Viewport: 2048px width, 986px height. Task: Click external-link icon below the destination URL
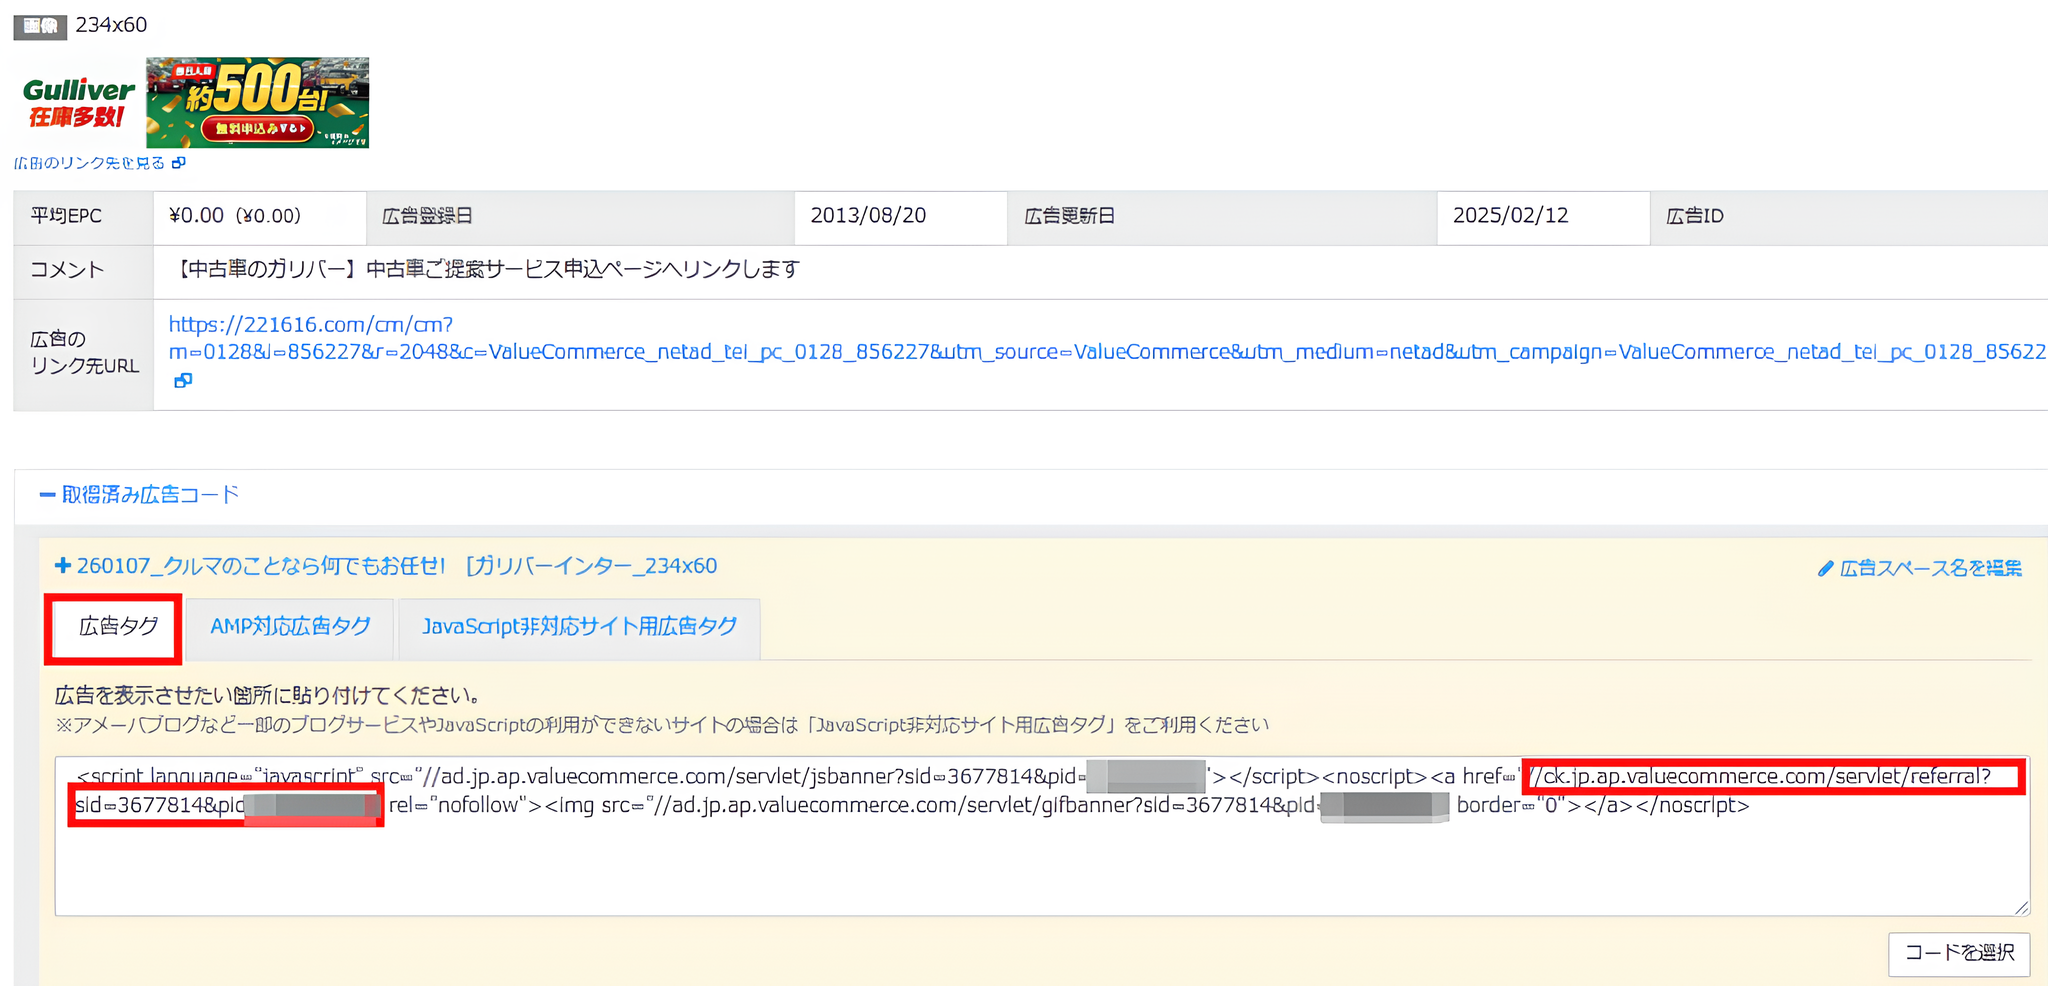(182, 380)
